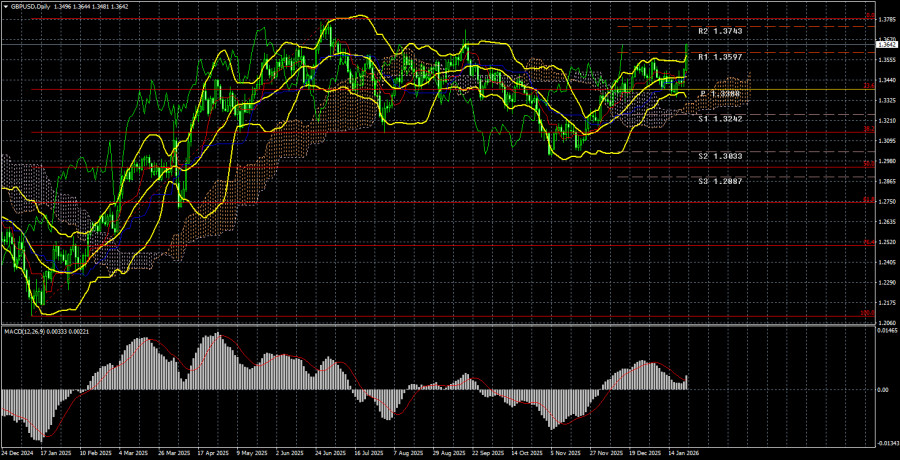Click the 38.2 Fibonacci level label
900x460 pixels.
coord(869,130)
